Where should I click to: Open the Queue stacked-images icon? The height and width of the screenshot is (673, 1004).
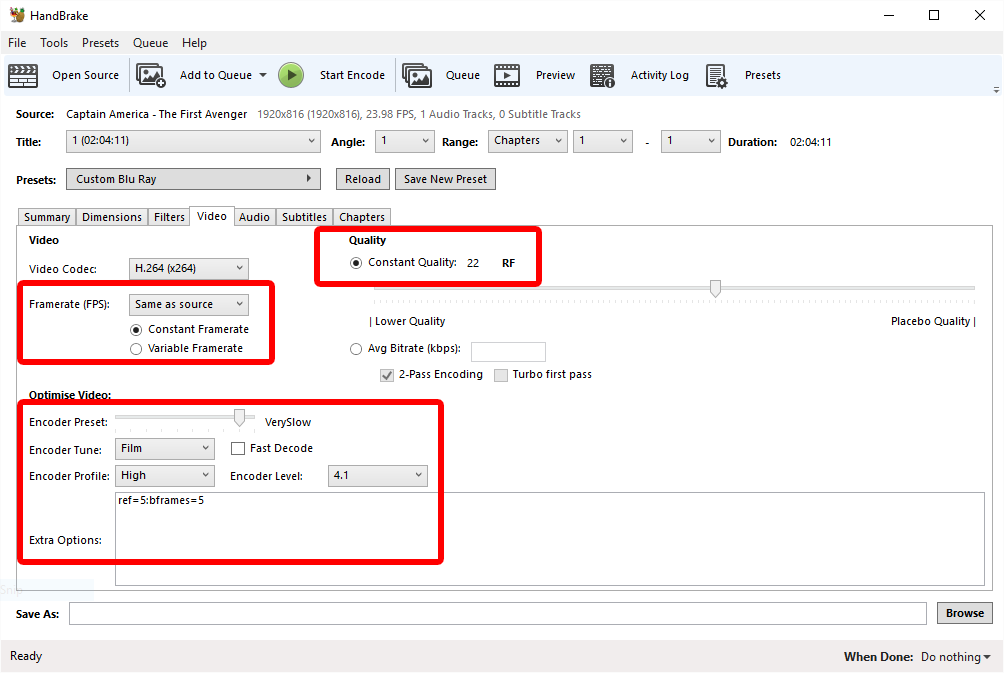click(x=417, y=76)
